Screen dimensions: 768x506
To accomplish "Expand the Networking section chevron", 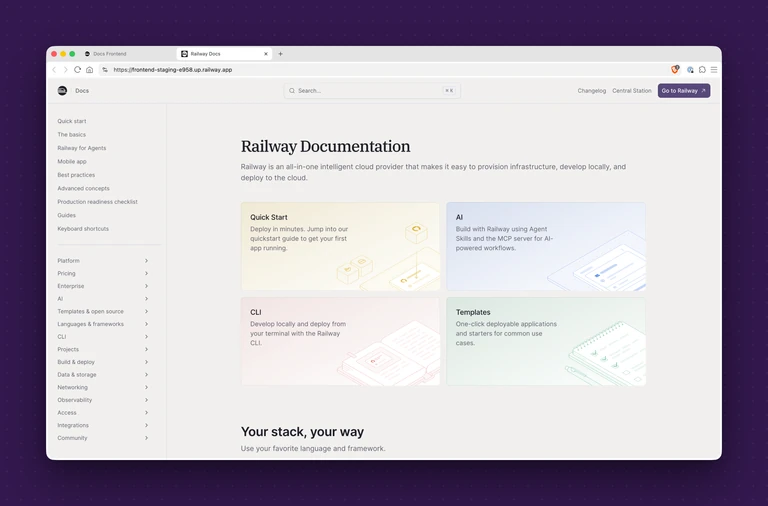I will pos(146,387).
